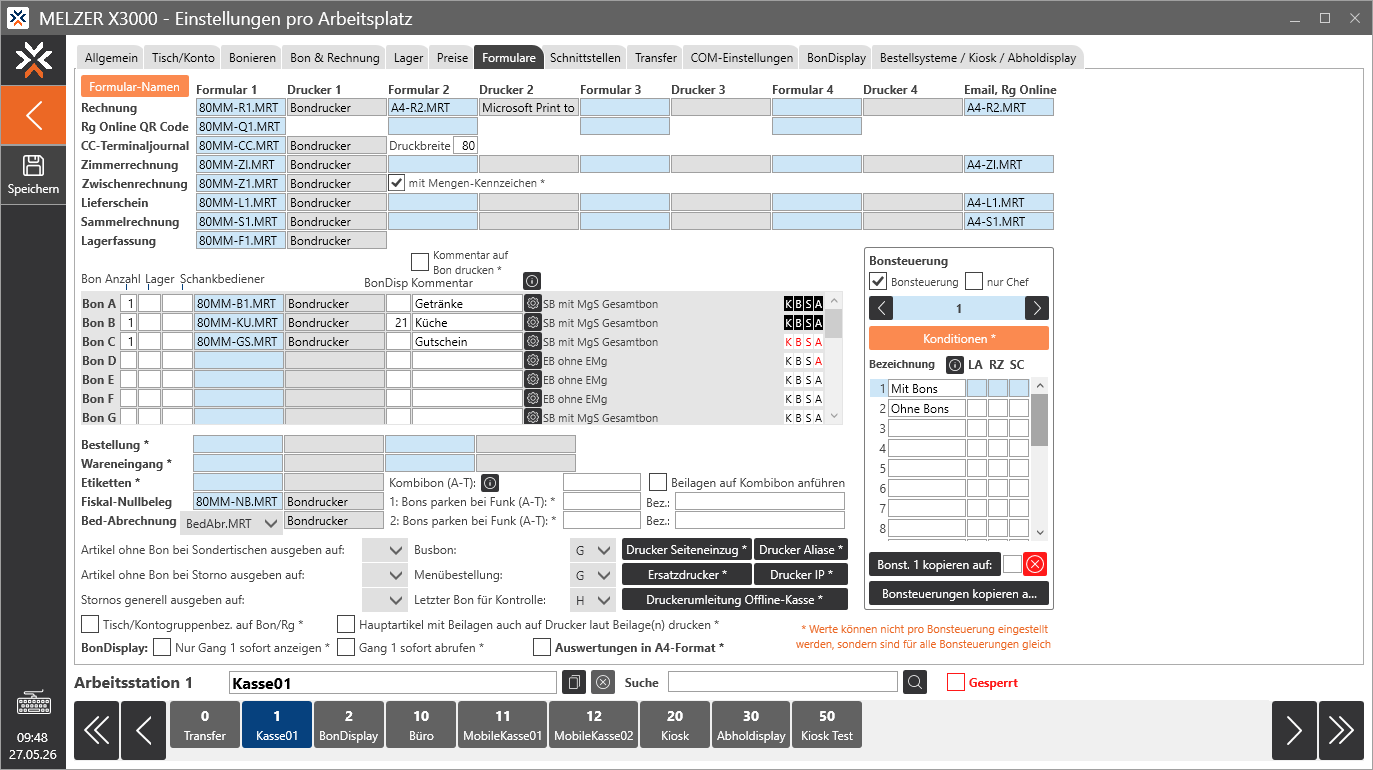Click the Melzer logo in the sidebar

[33, 61]
